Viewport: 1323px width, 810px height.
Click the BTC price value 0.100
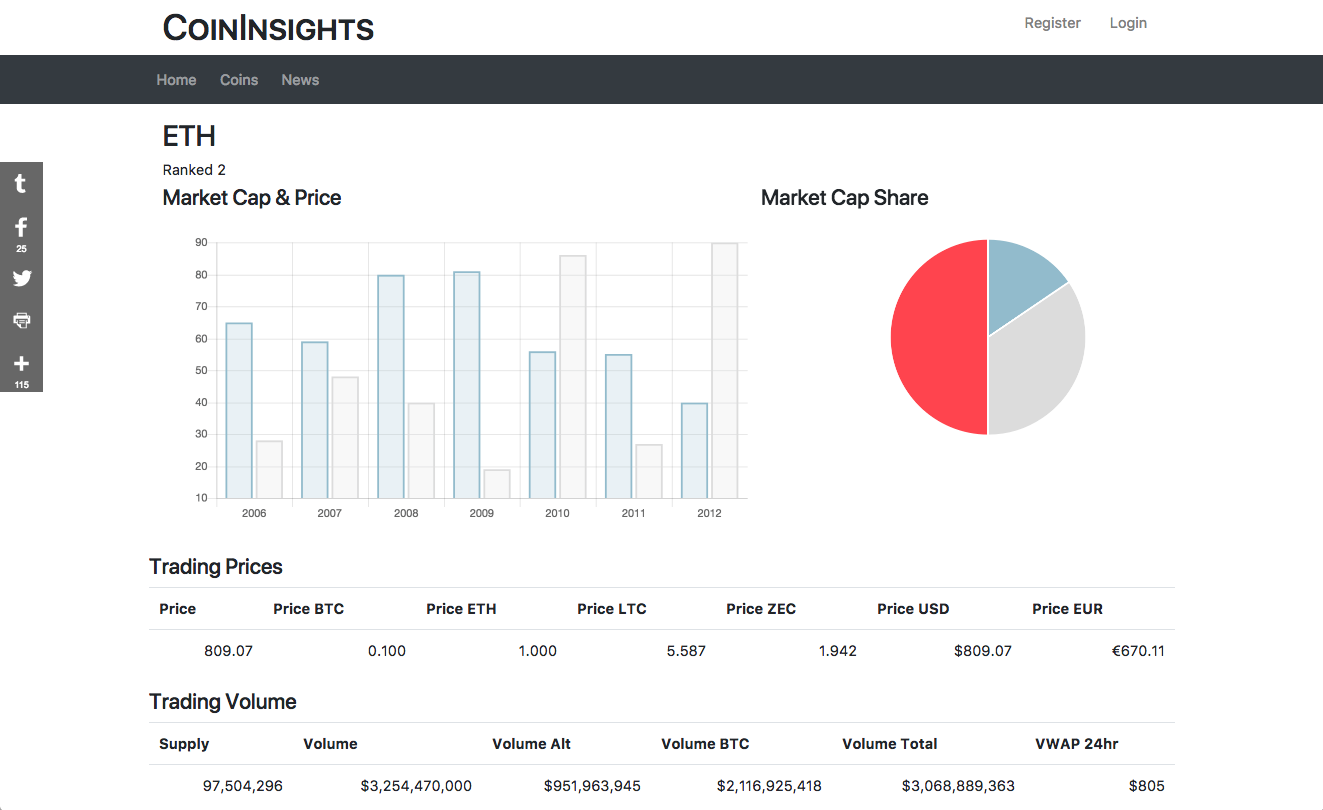pyautogui.click(x=387, y=651)
